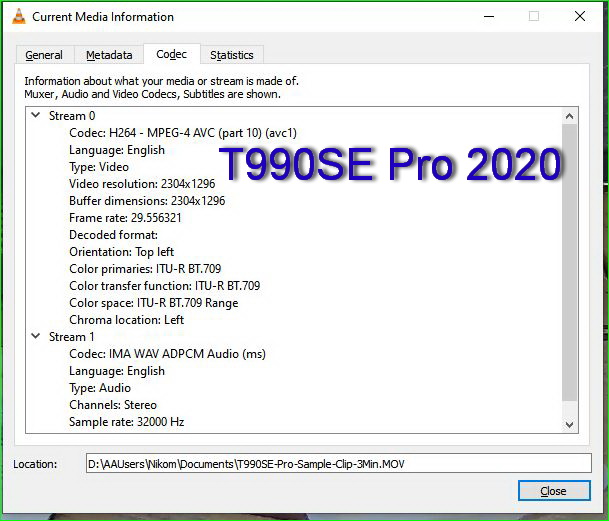
Task: Click the VLC cone icon in title bar
Action: 19,17
